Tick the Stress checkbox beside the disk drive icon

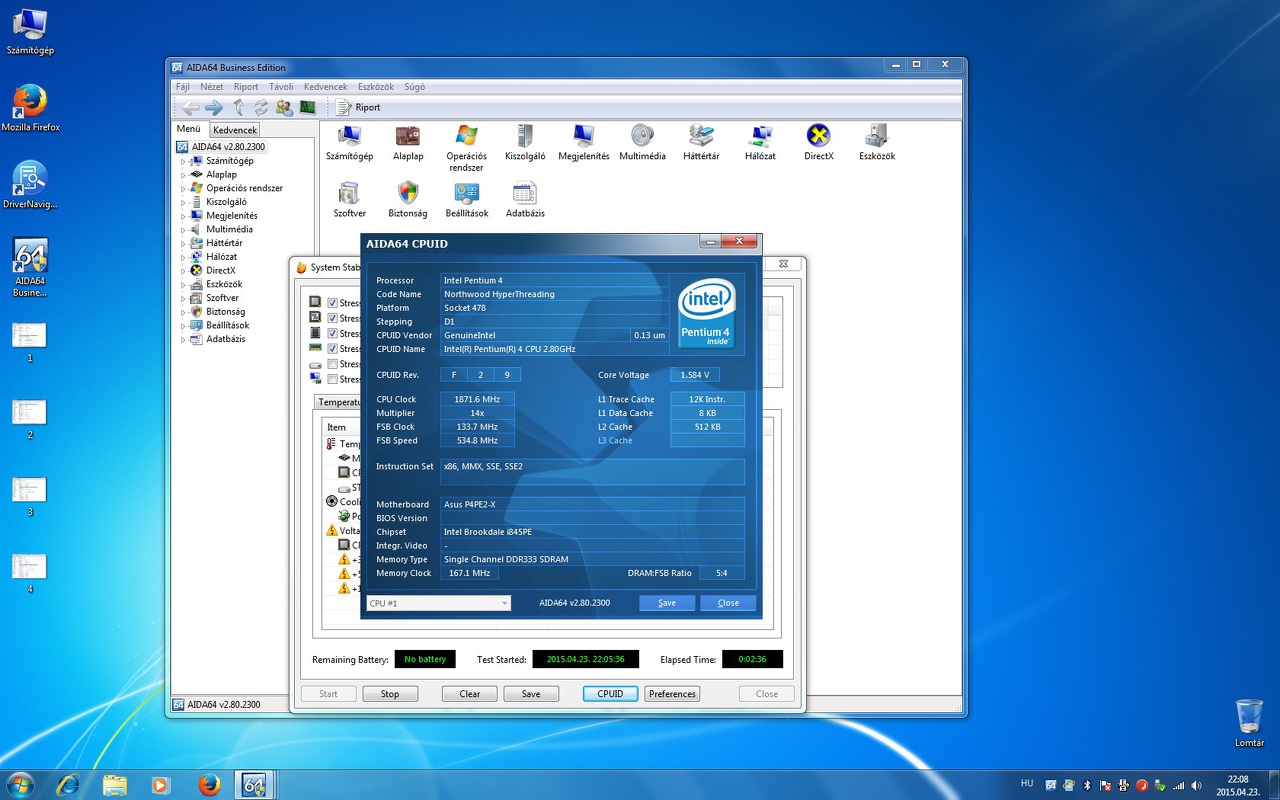tap(333, 364)
